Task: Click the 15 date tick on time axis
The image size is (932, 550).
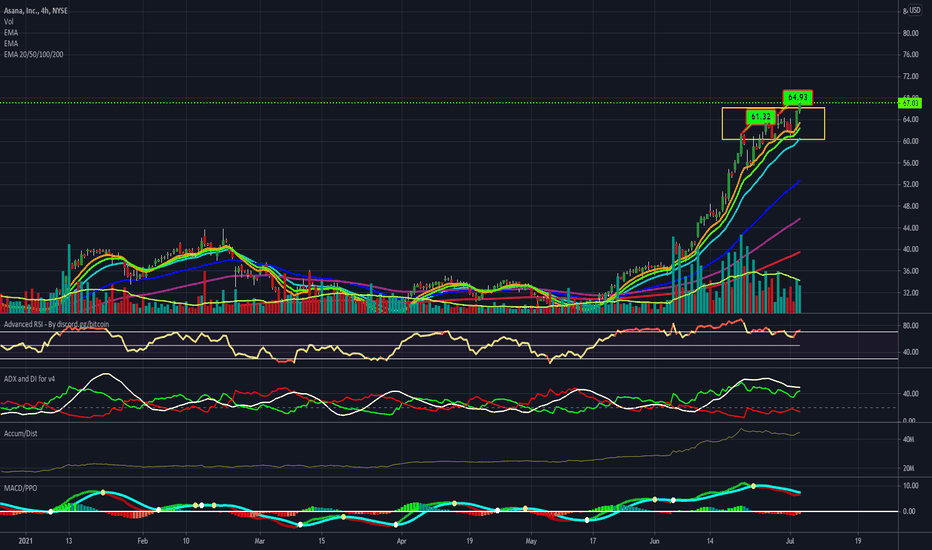Action: pyautogui.click(x=322, y=541)
